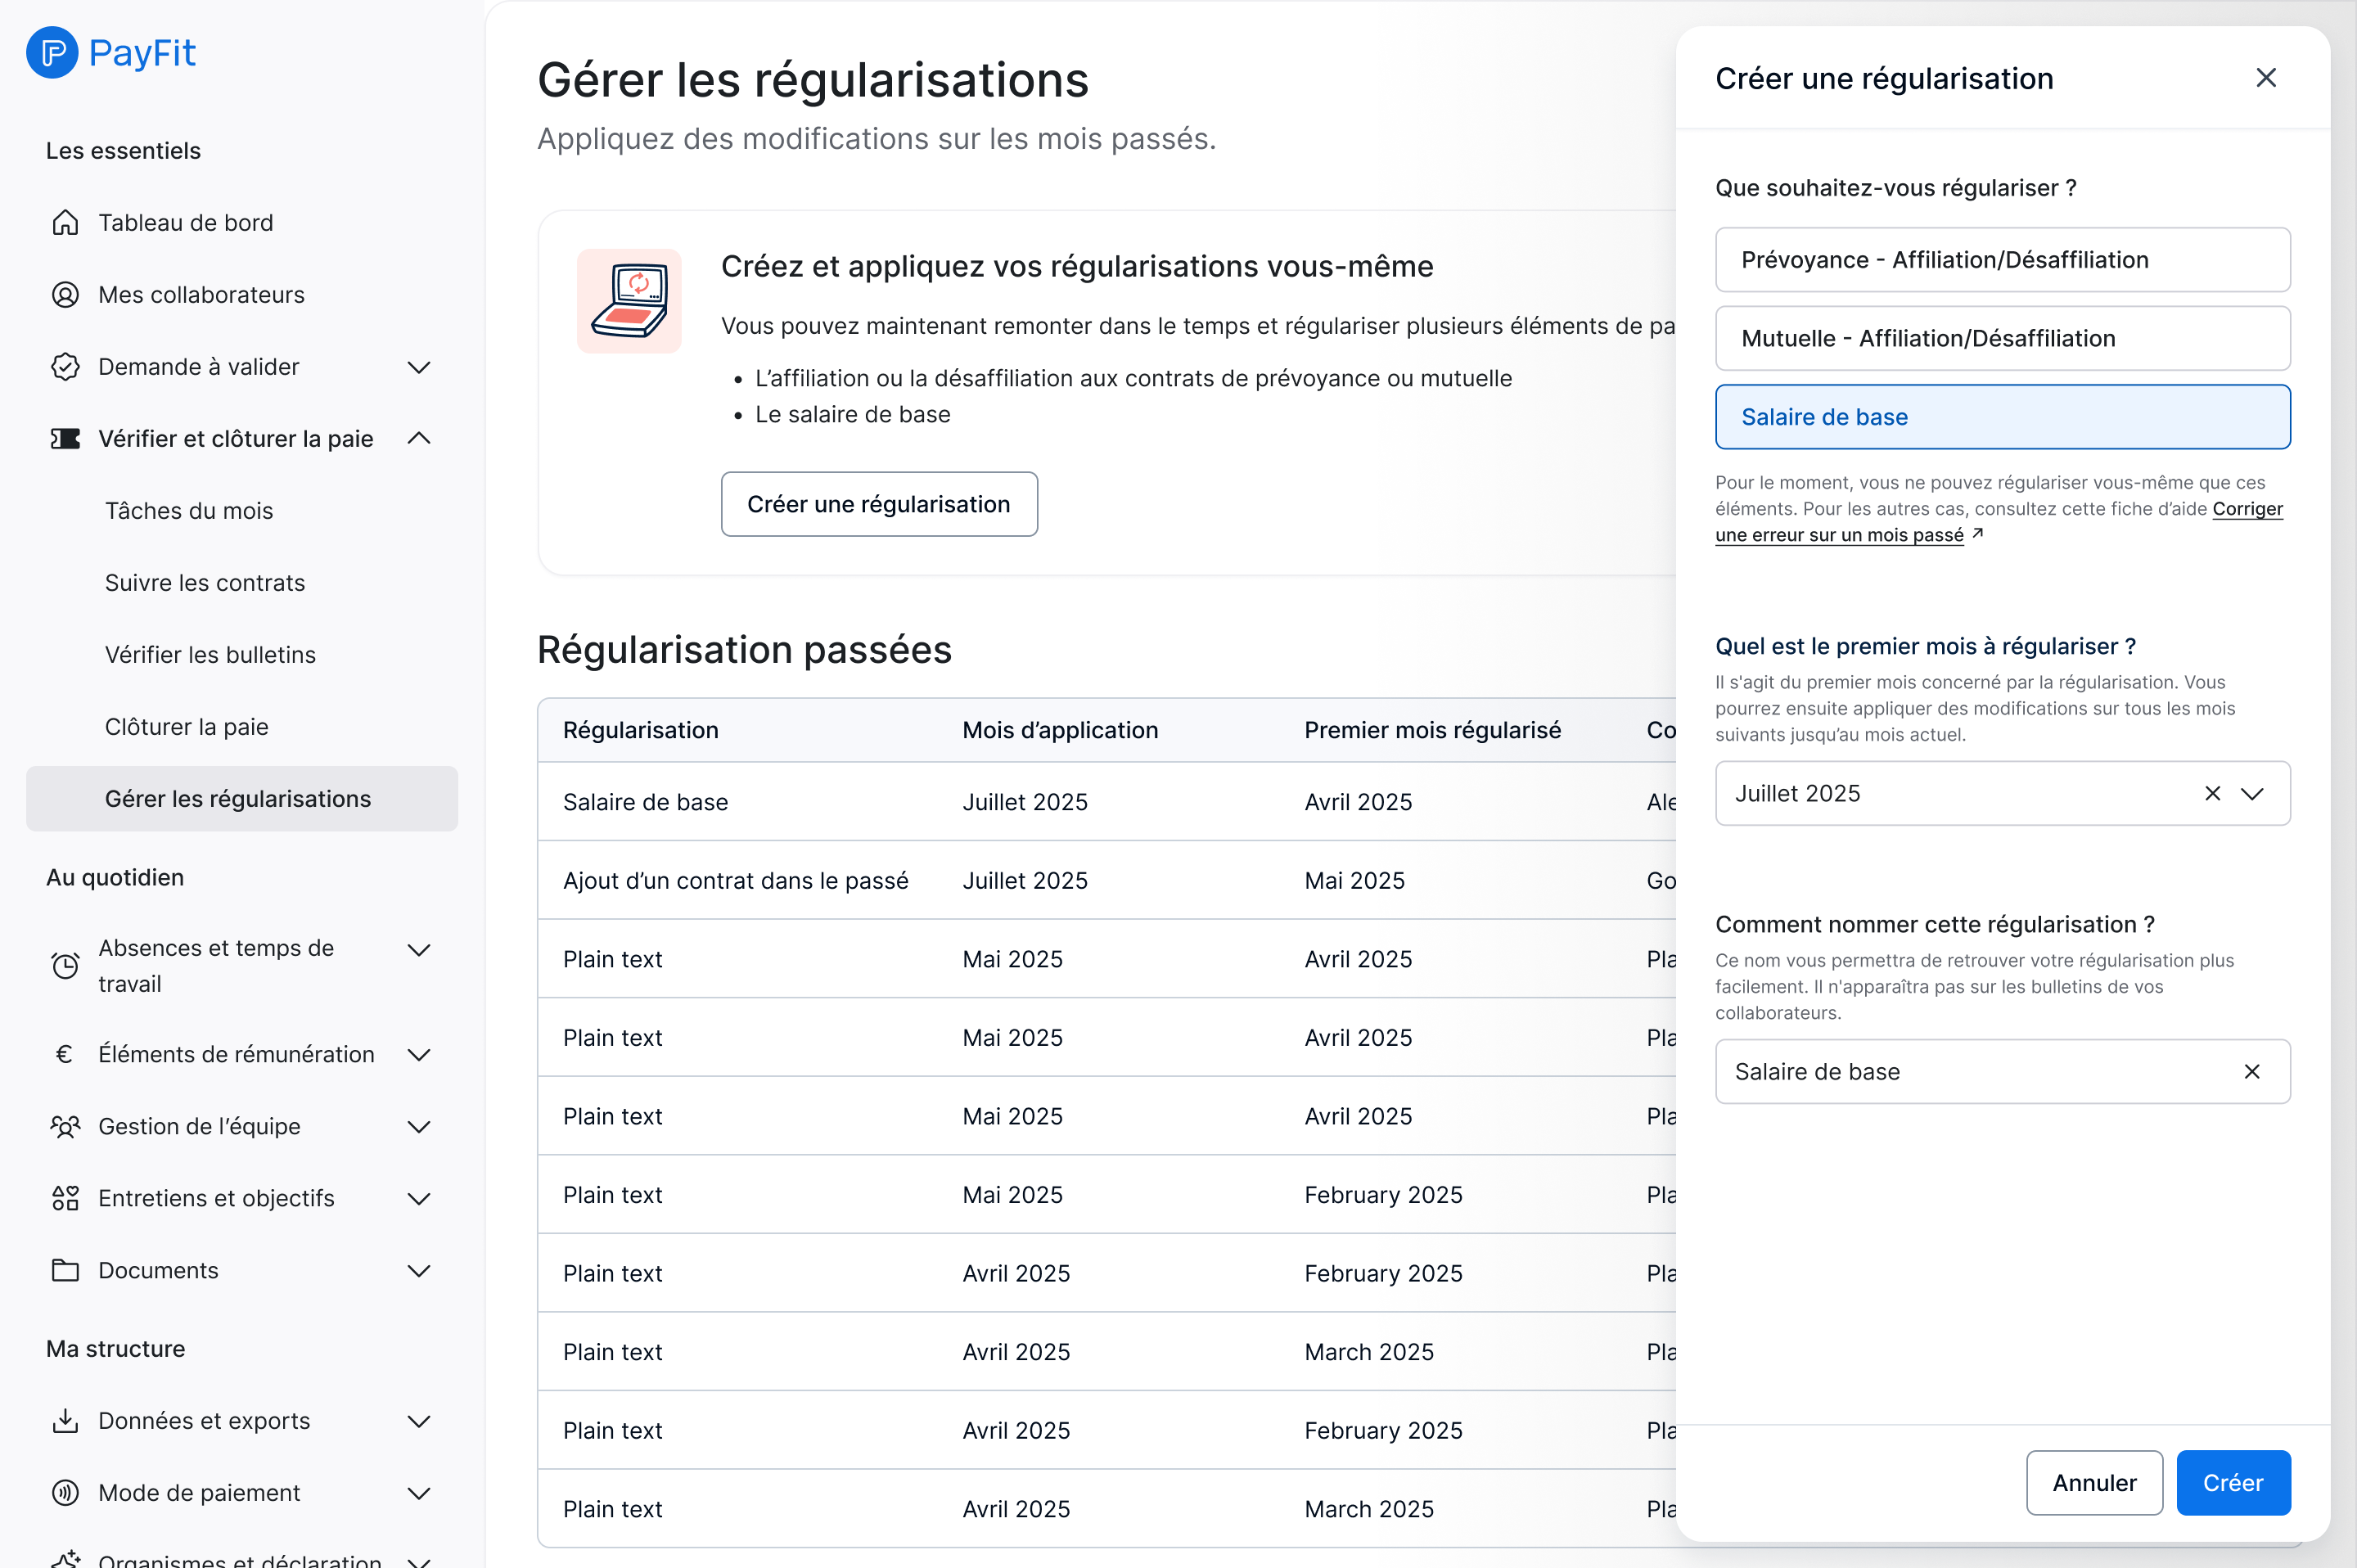The width and height of the screenshot is (2357, 1568).
Task: Expand Absences et temps de travail
Action: 419,949
